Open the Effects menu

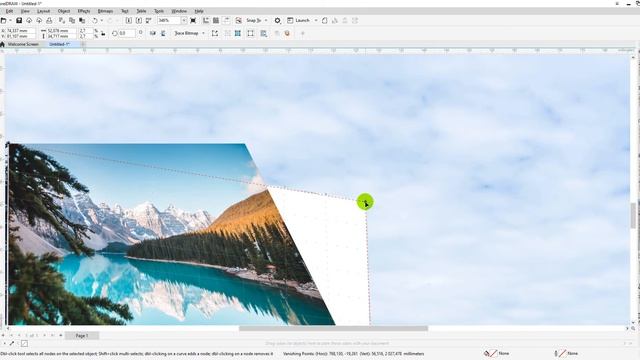[x=84, y=11]
